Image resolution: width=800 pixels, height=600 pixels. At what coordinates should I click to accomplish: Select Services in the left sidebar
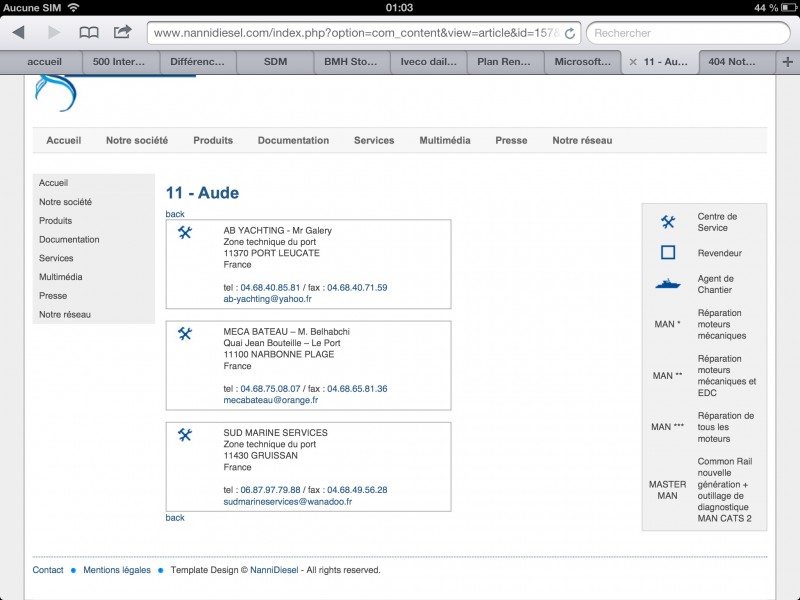[x=56, y=258]
